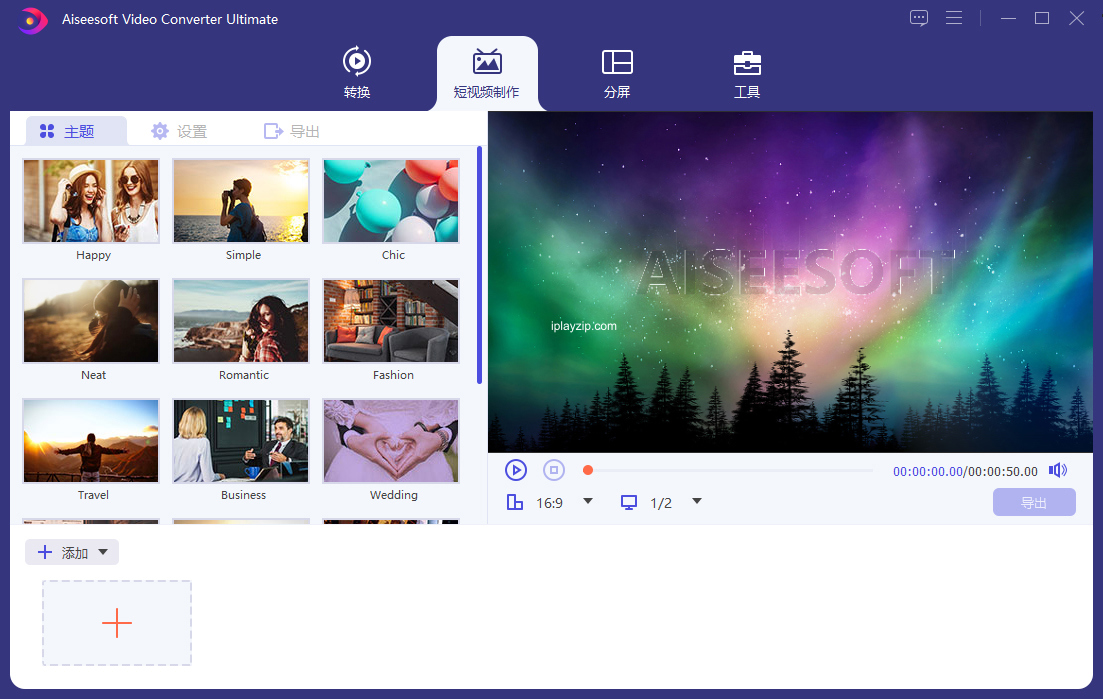This screenshot has height=699, width=1103.
Task: Open the 设置 settings sub-tab
Action: pyautogui.click(x=179, y=131)
